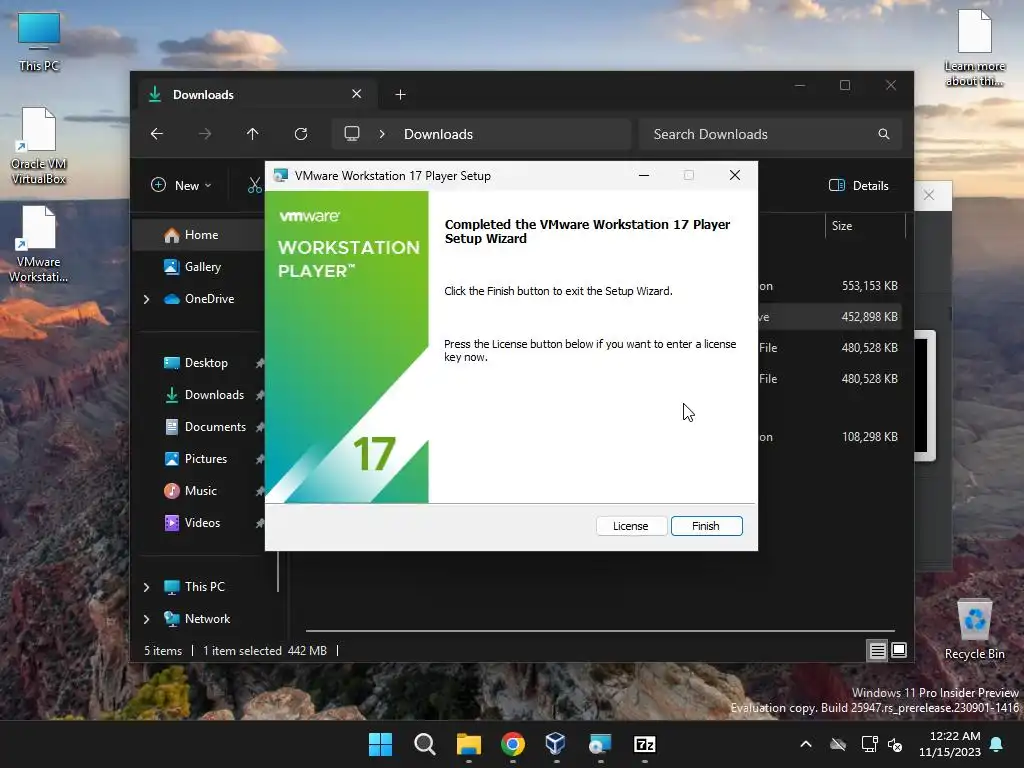Click the Cut scissors icon
This screenshot has height=768, width=1024.
coord(255,185)
